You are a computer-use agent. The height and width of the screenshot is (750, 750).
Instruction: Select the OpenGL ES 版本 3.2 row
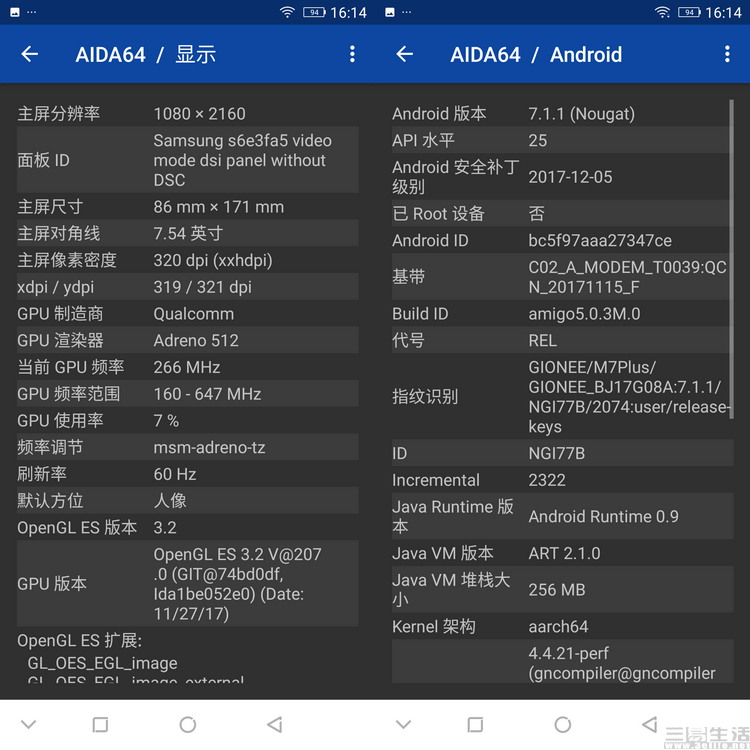pos(188,528)
